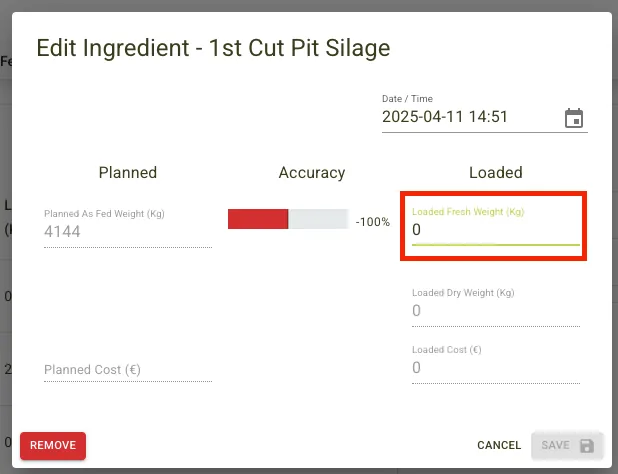Click the floppy disk save icon
618x474 pixels.
(587, 446)
